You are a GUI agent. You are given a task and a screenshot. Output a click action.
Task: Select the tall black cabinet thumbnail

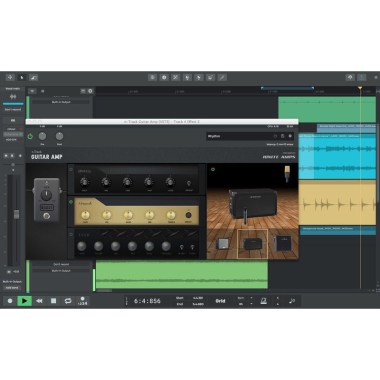(283, 244)
